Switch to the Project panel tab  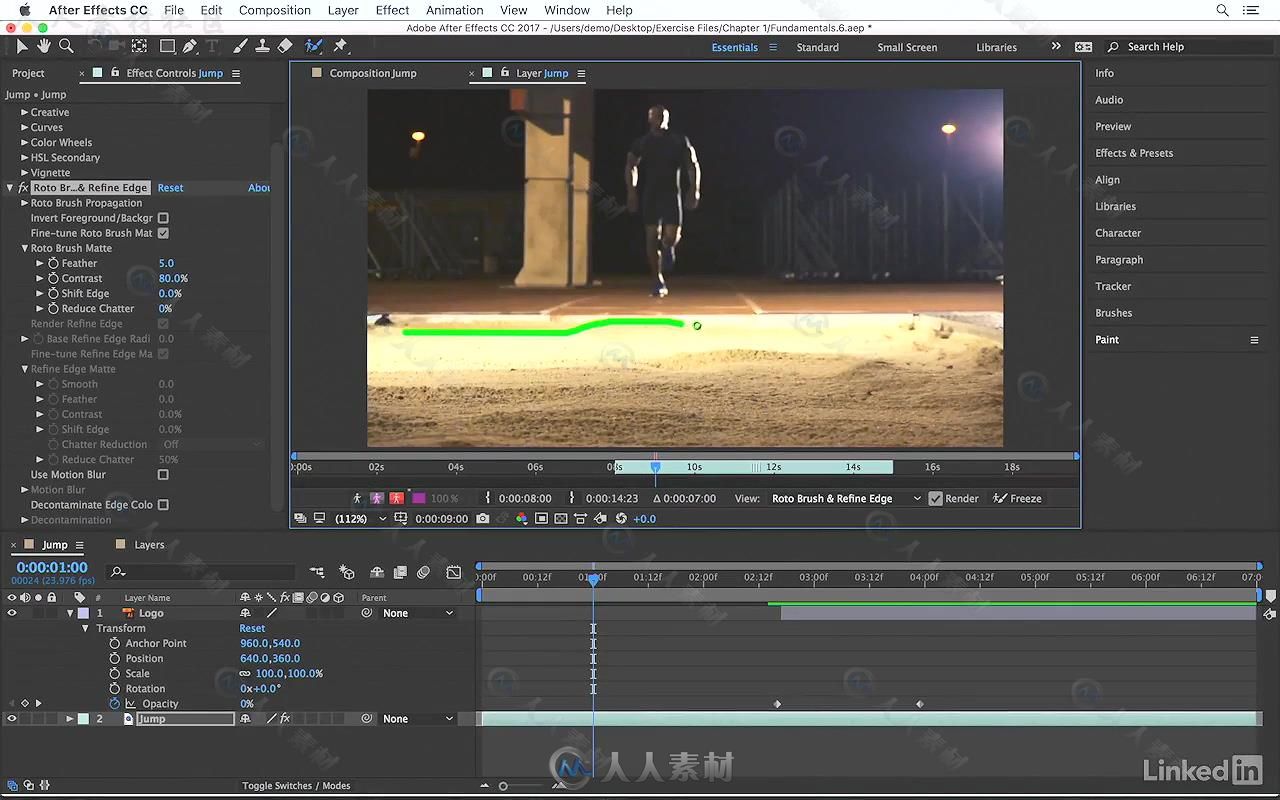[x=28, y=73]
